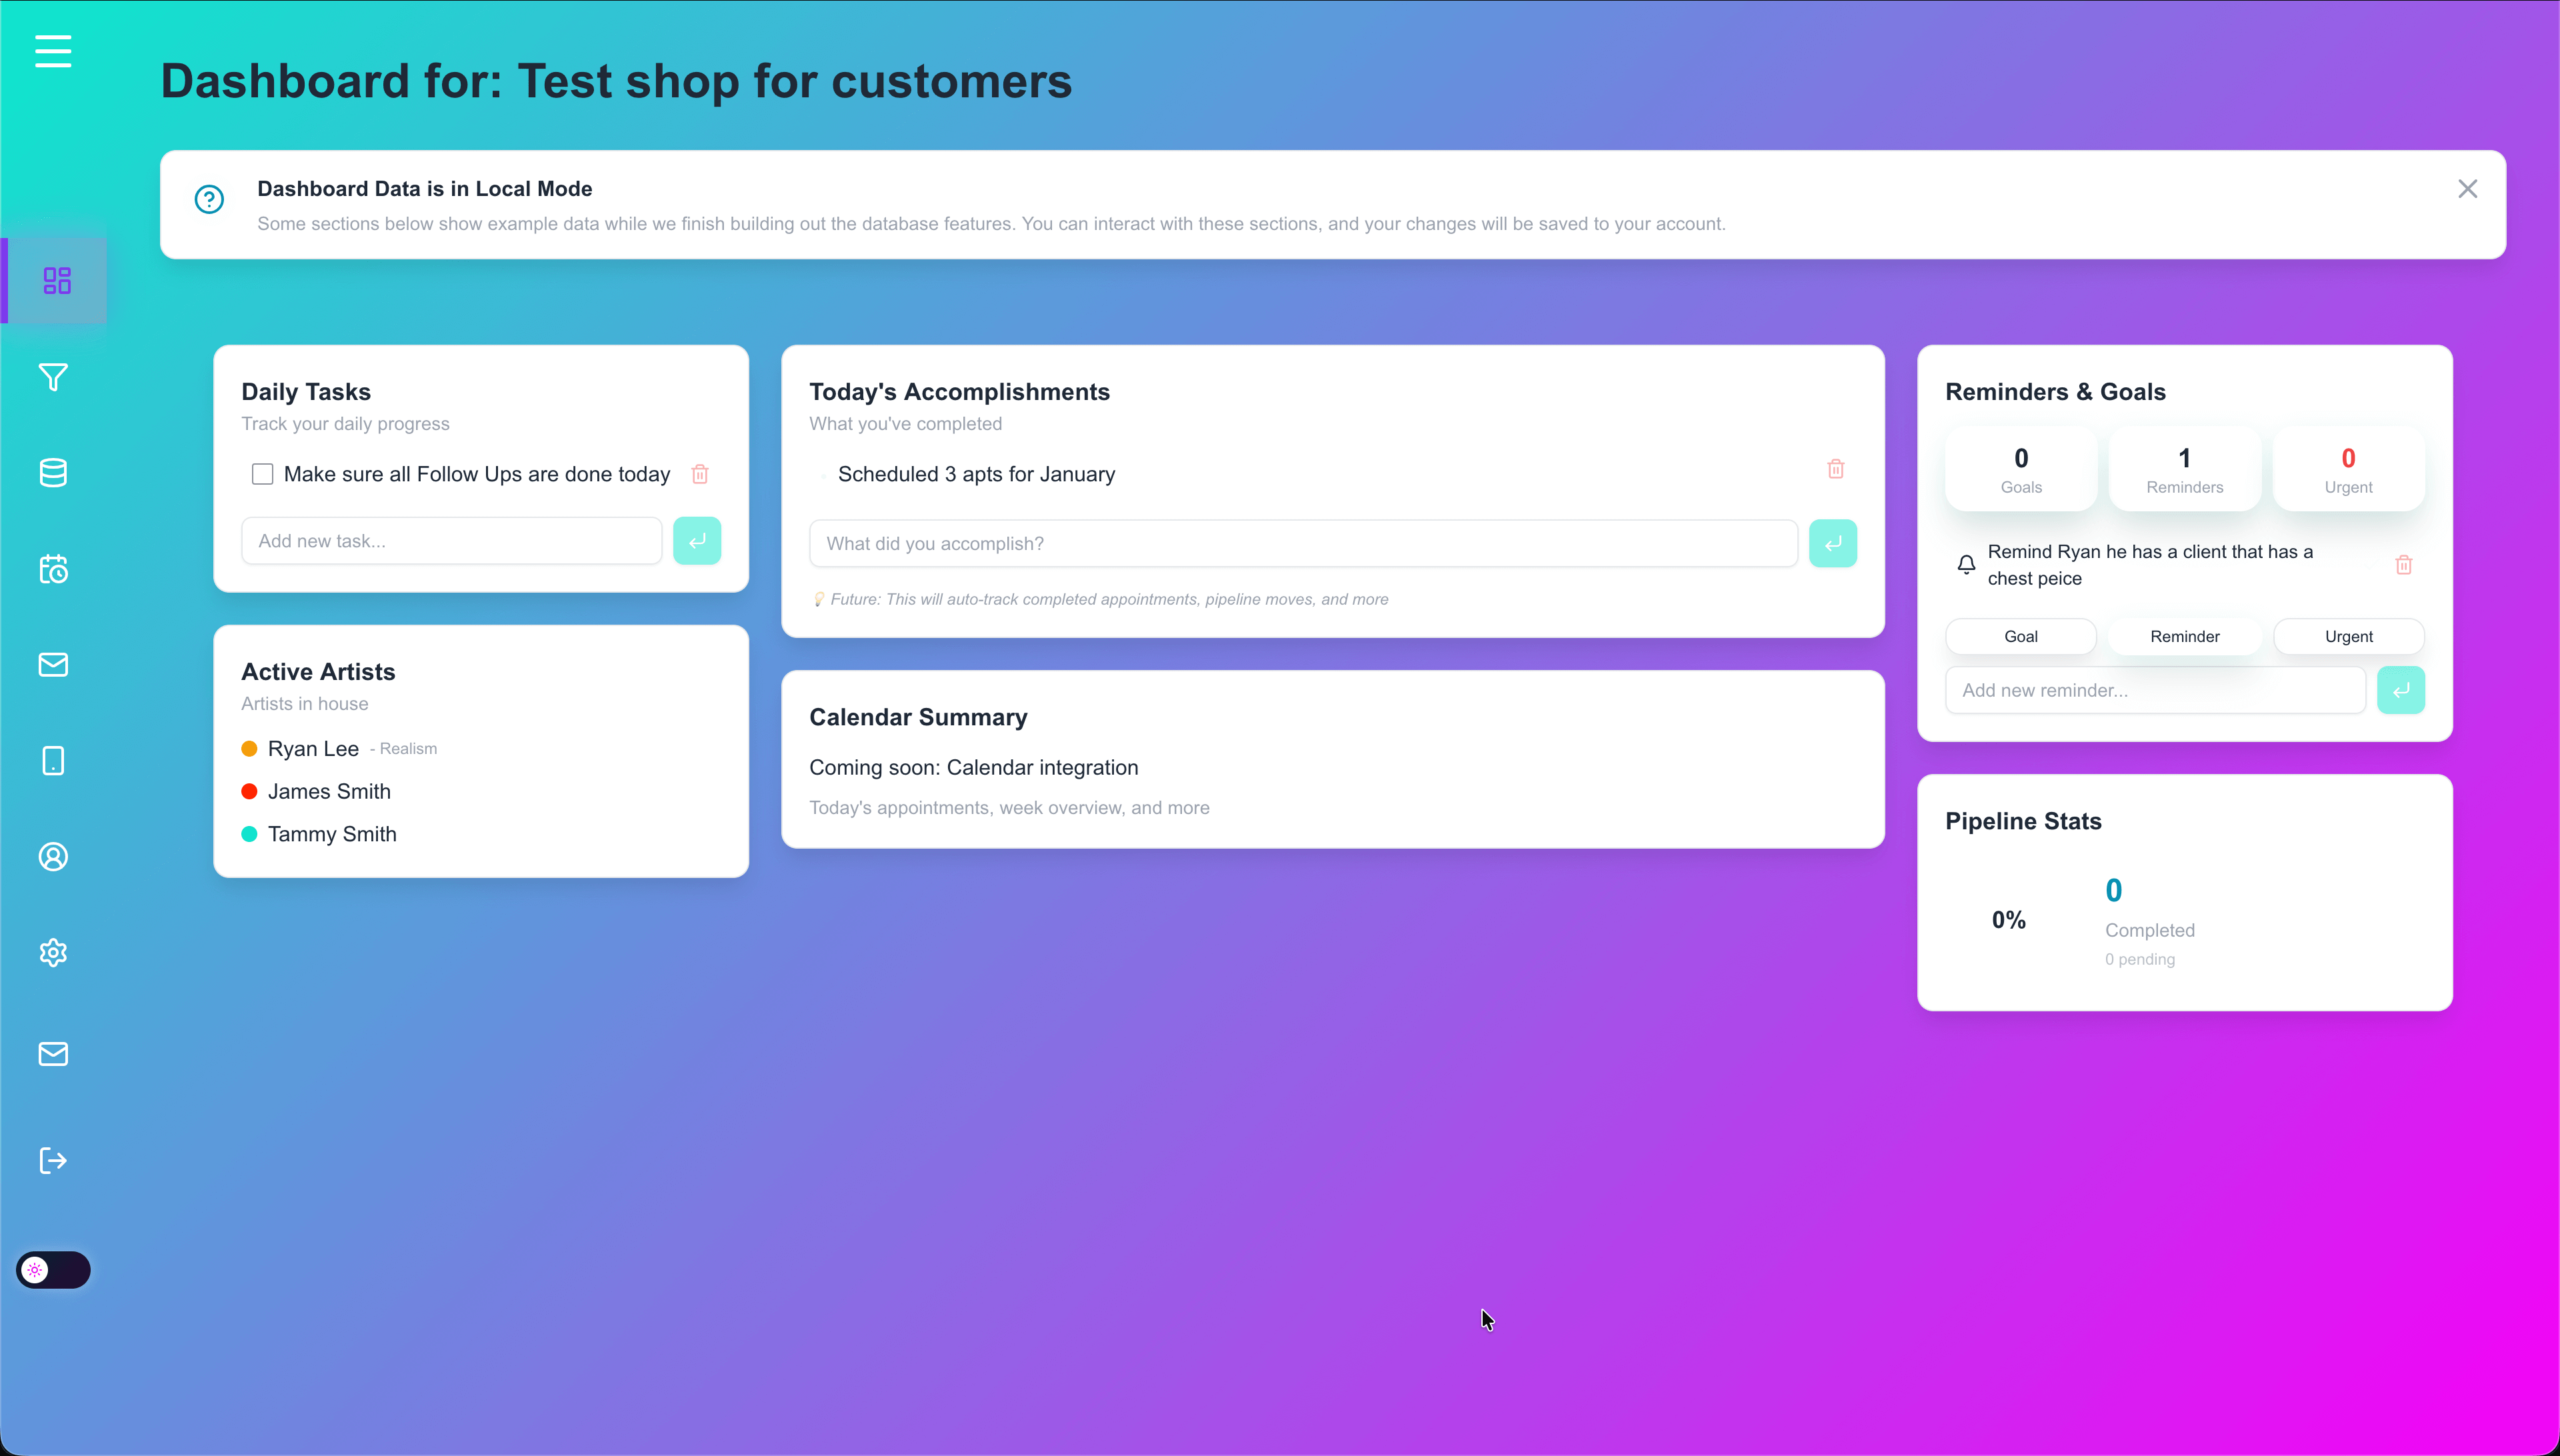Check 'Make sure all Follow Ups are done today'

click(x=262, y=473)
